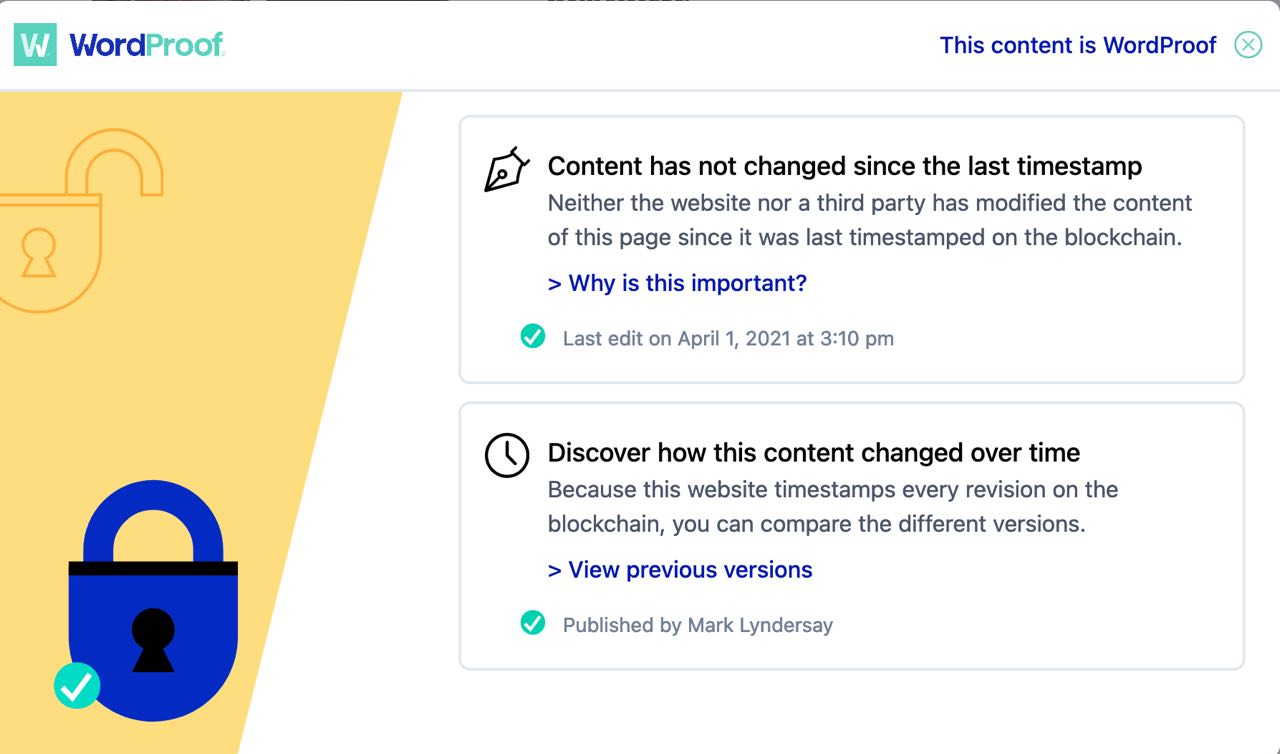Click the clock history icon
1280x754 pixels.
point(506,455)
